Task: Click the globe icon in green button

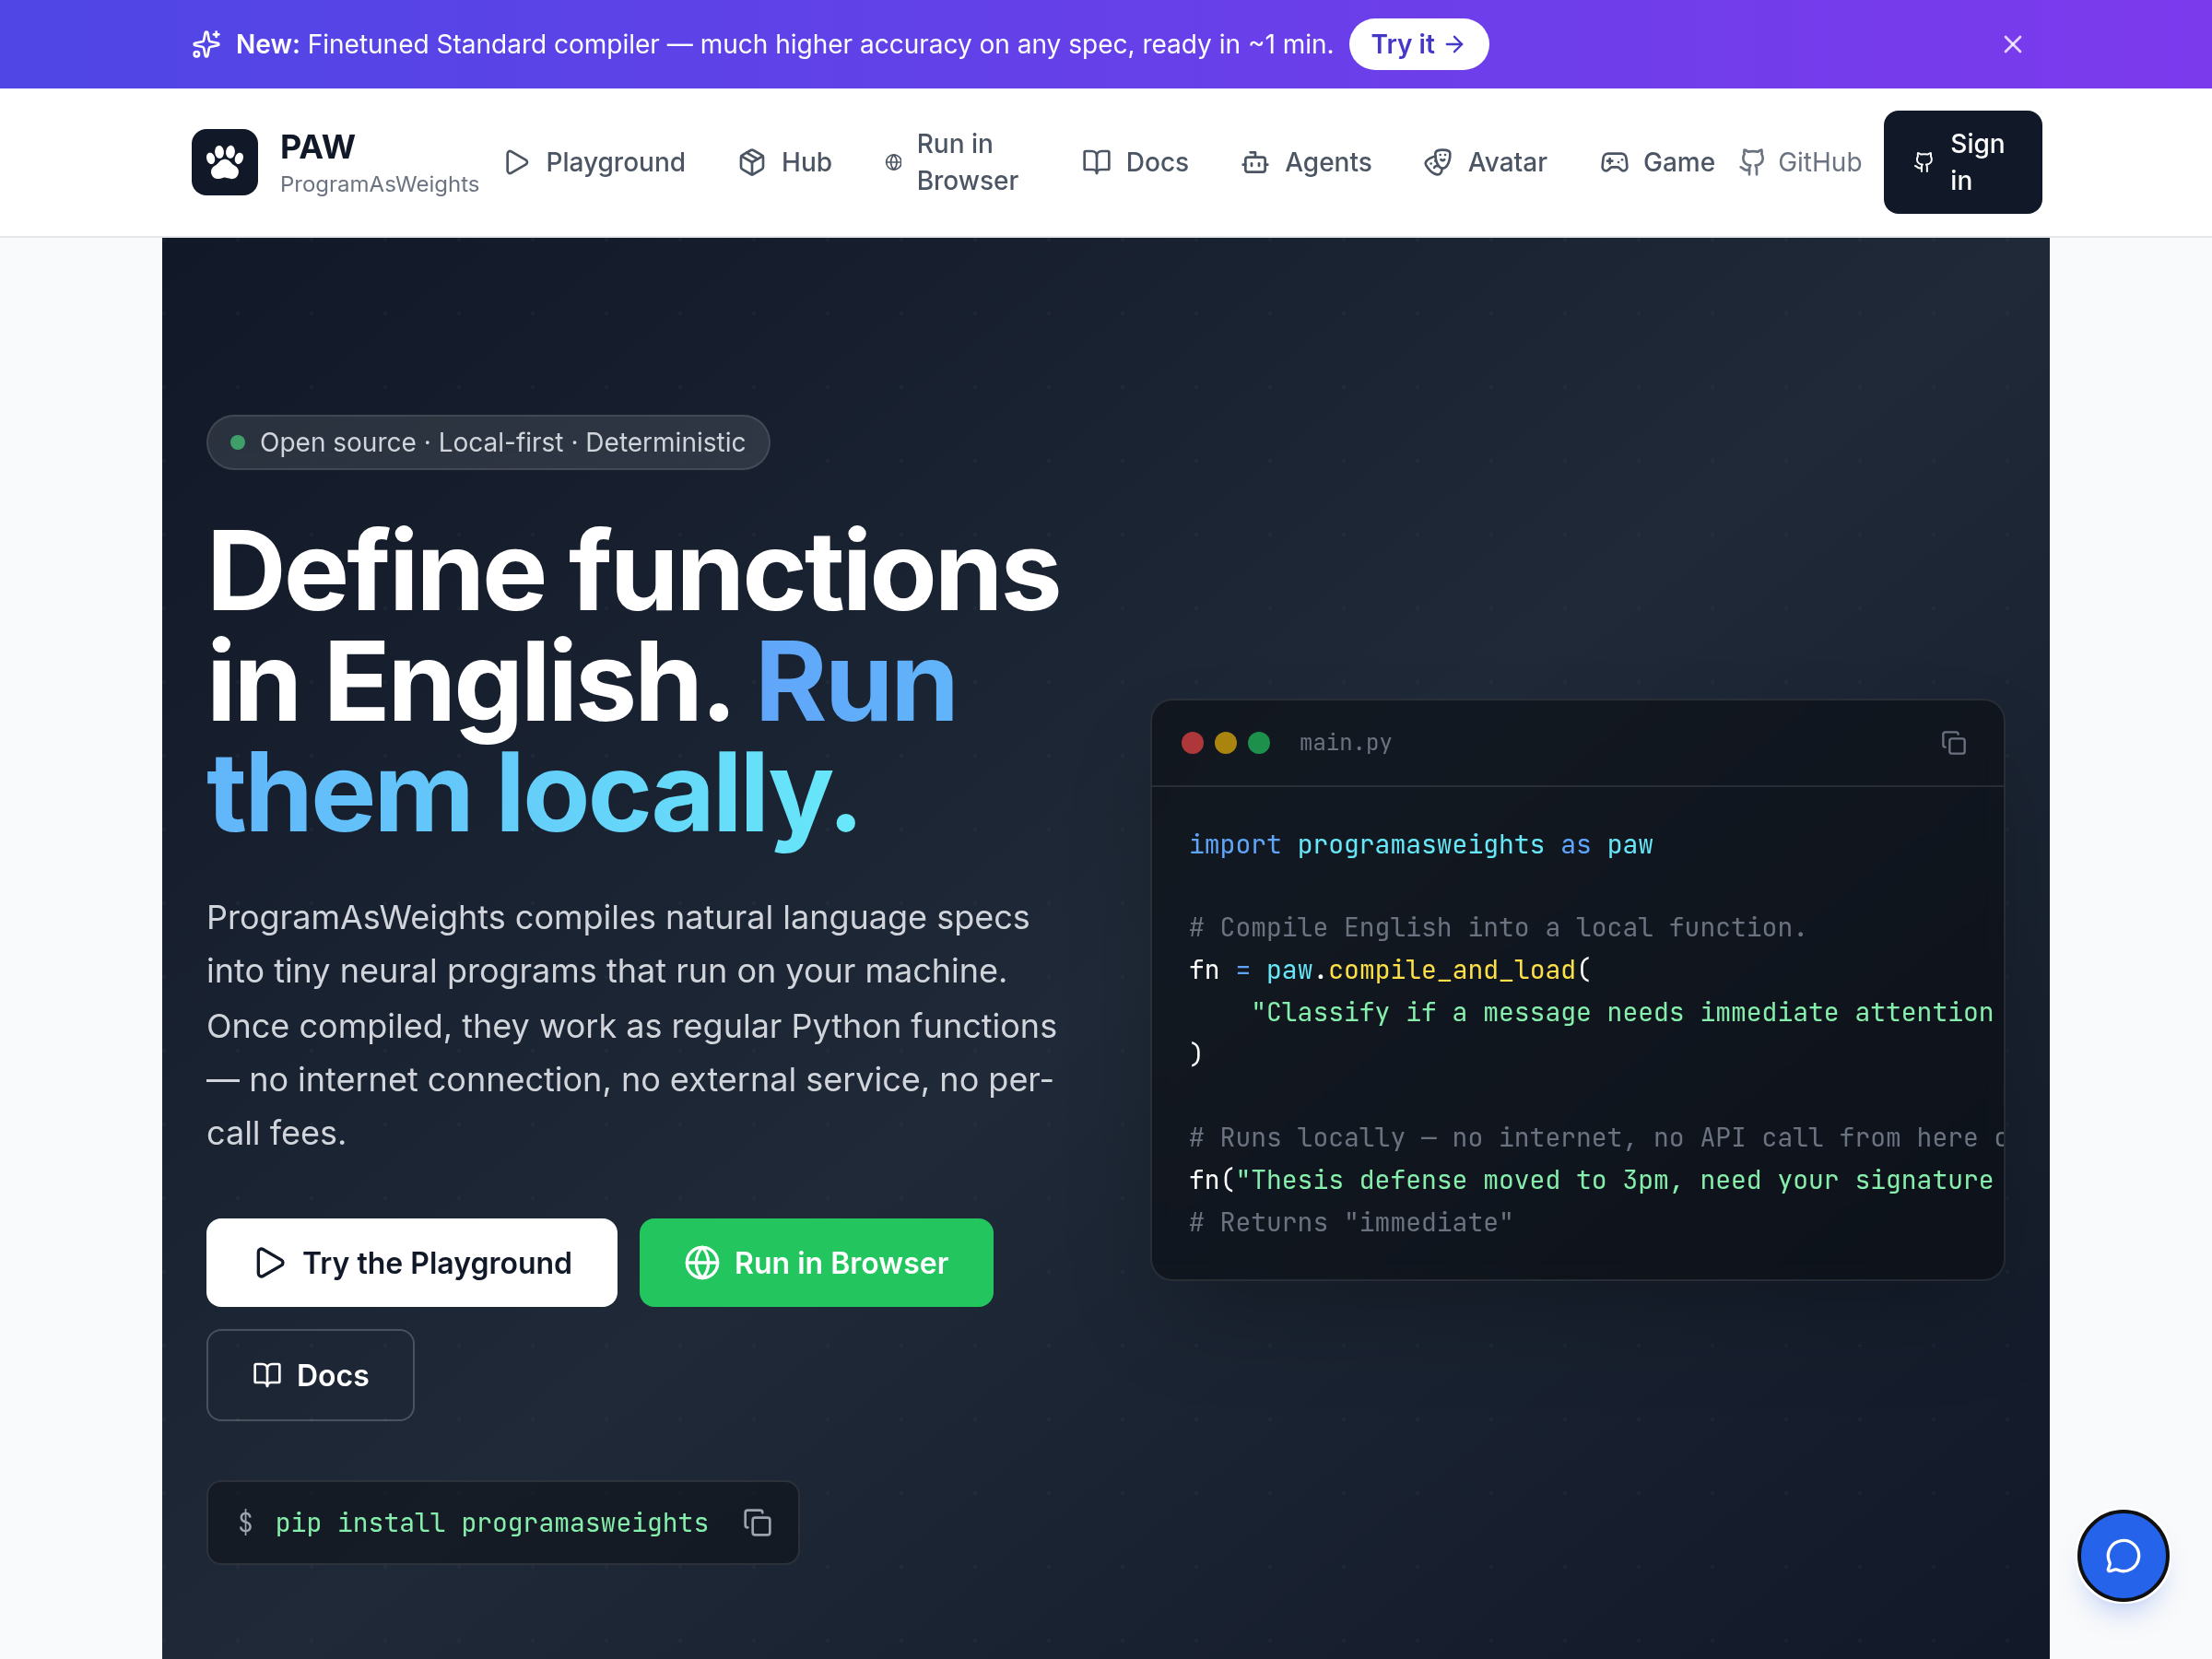Action: pyautogui.click(x=702, y=1262)
